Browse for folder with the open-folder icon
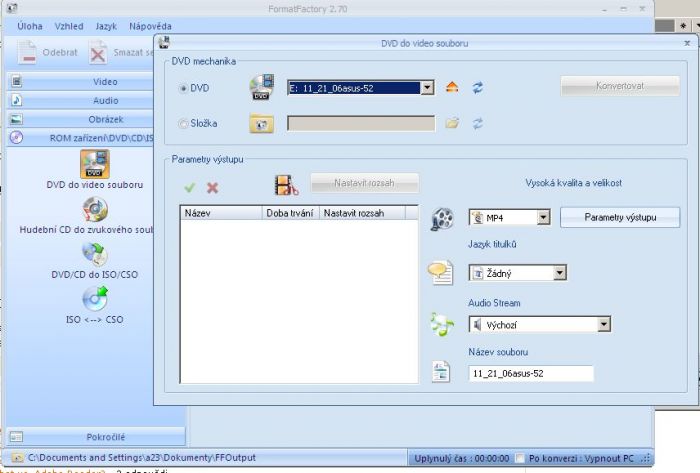Viewport: 700px width, 473px height. click(452, 123)
